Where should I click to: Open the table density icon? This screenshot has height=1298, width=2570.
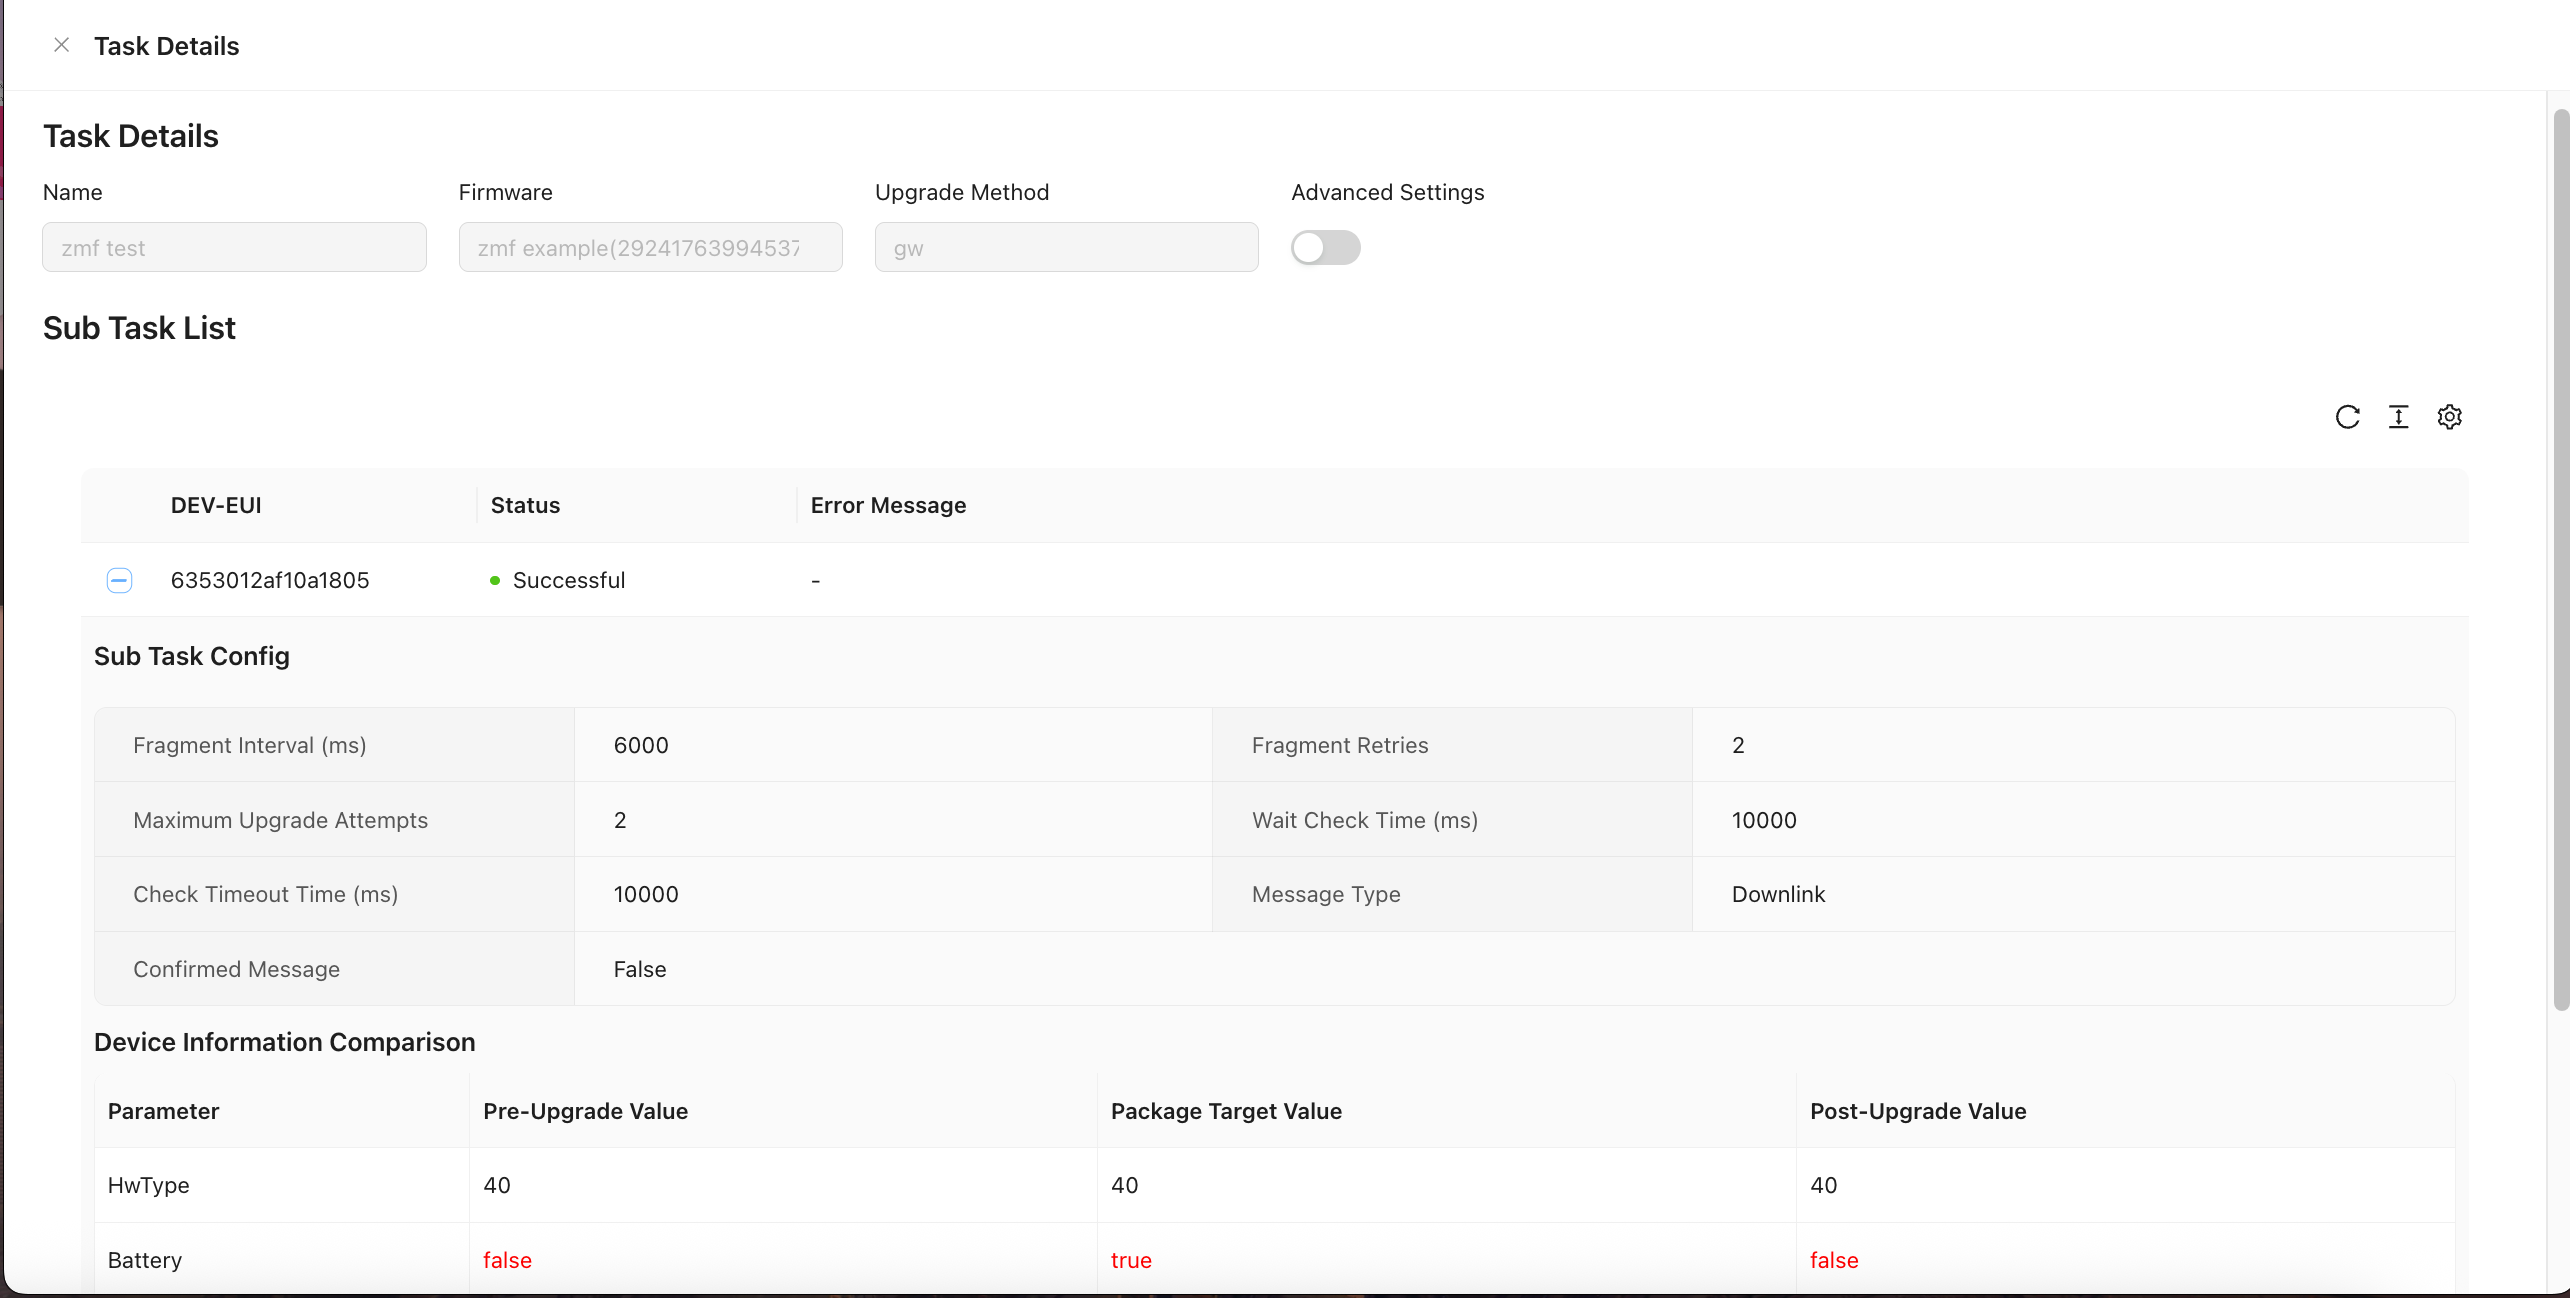point(2398,417)
